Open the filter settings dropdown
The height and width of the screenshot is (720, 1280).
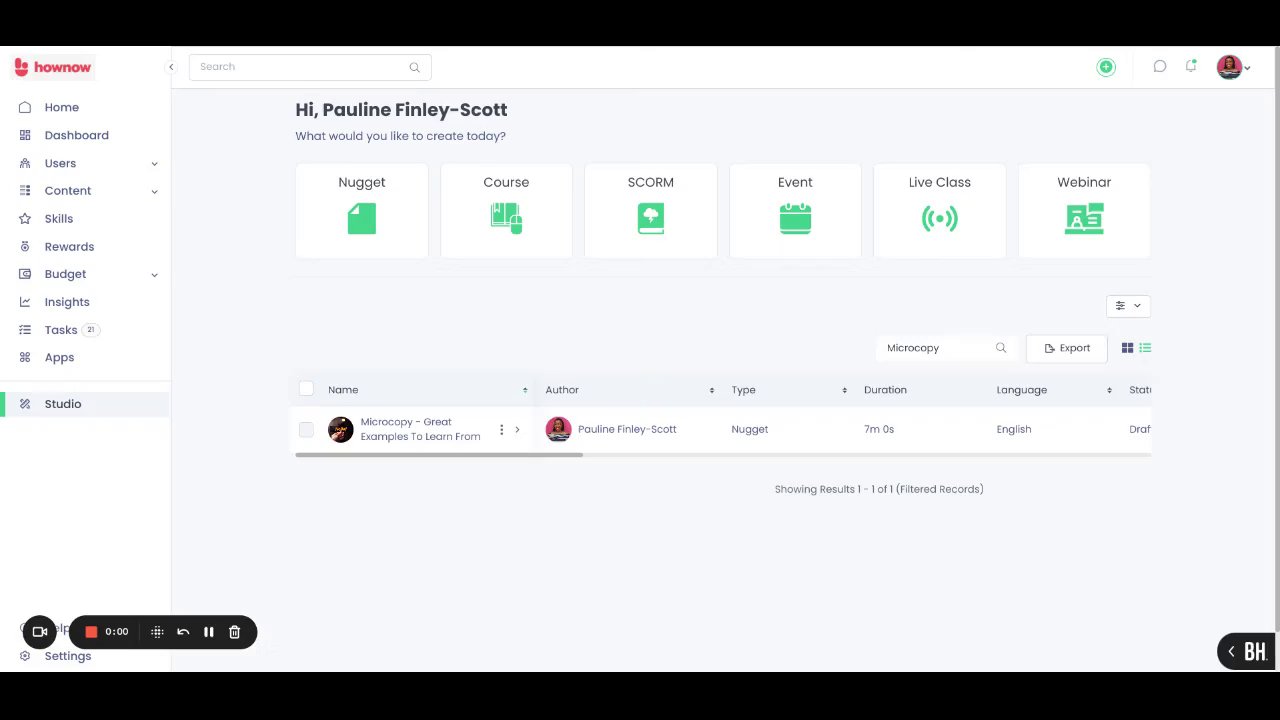[1128, 306]
